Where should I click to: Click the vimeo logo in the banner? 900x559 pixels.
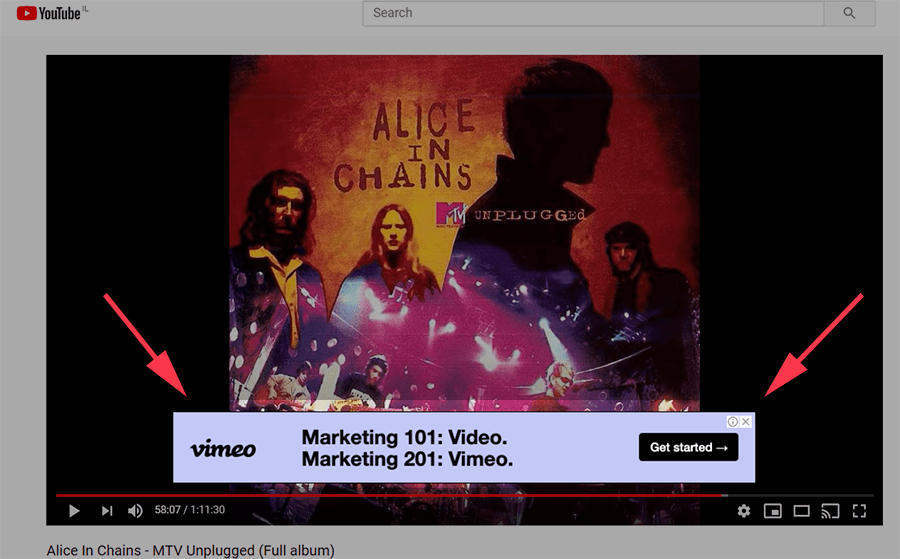(223, 449)
